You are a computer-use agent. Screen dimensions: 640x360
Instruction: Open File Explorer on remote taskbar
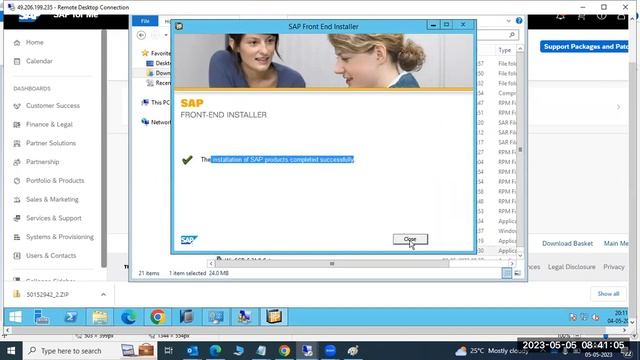pos(100,317)
